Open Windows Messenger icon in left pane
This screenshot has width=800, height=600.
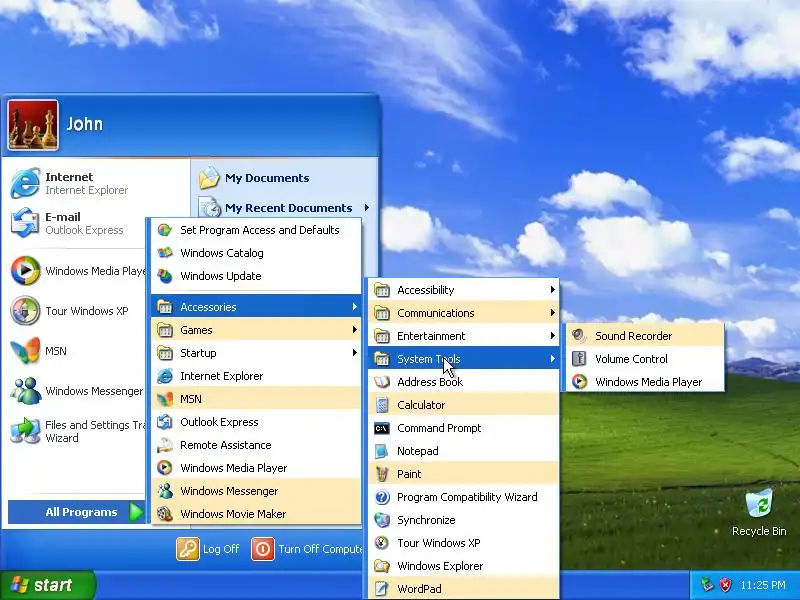coord(25,391)
